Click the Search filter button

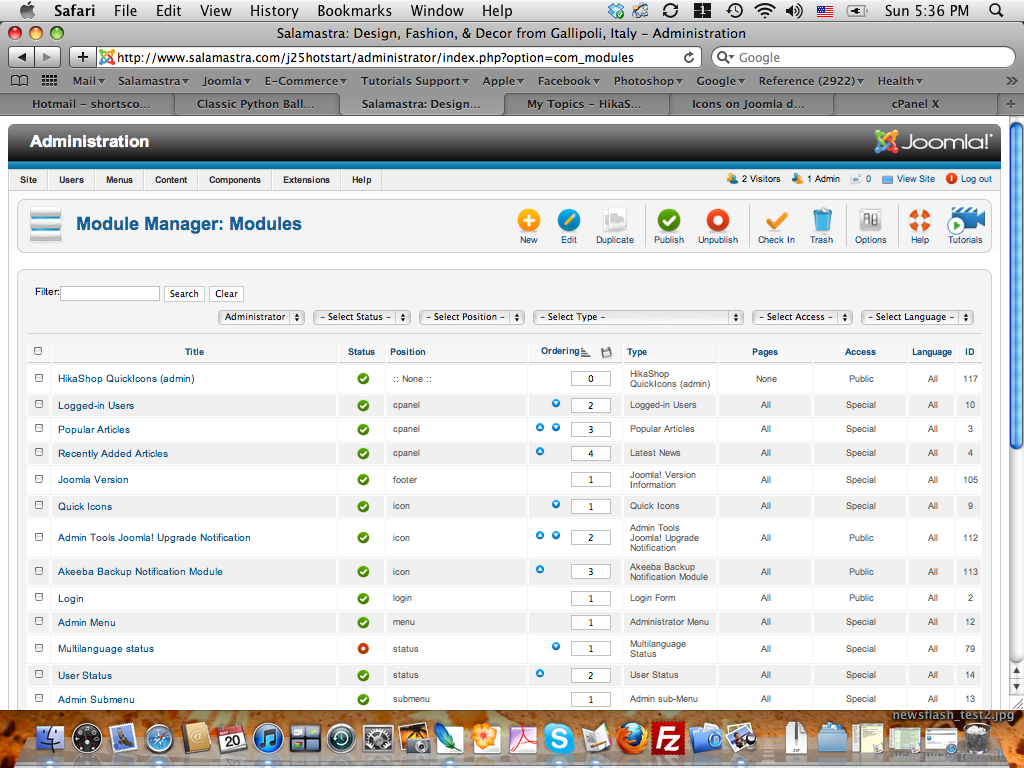click(184, 294)
